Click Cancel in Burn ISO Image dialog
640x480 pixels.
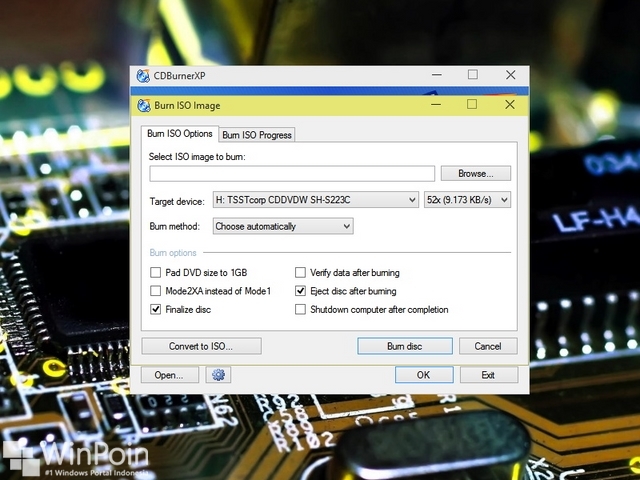(488, 346)
